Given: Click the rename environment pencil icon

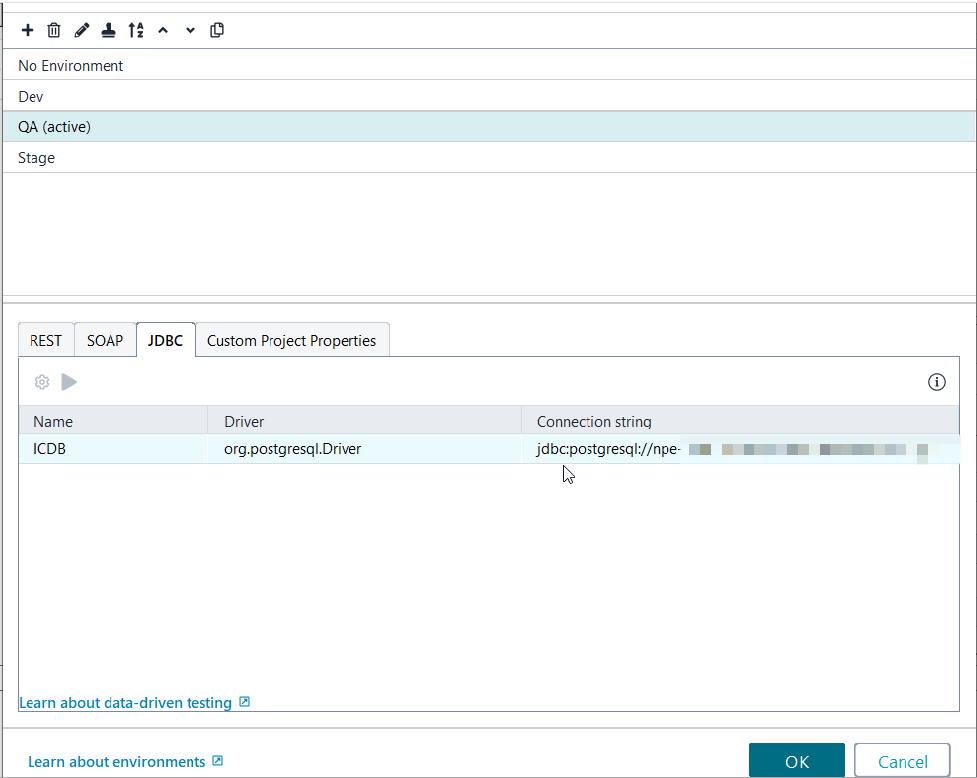Looking at the screenshot, I should (82, 30).
